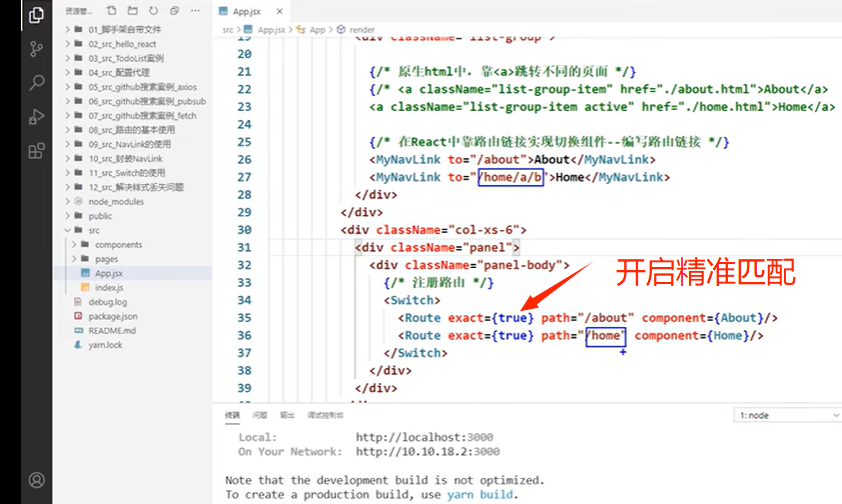Switch to the 问题 problems panel tab
Image resolution: width=842 pixels, height=504 pixels.
click(260, 415)
